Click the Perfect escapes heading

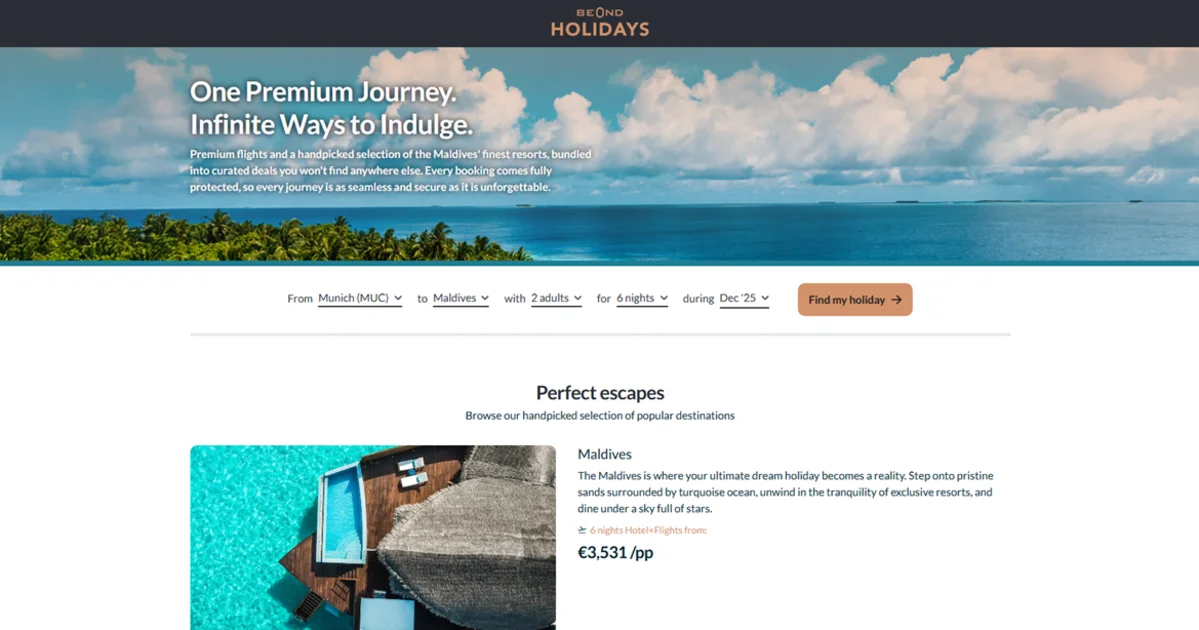click(x=600, y=392)
